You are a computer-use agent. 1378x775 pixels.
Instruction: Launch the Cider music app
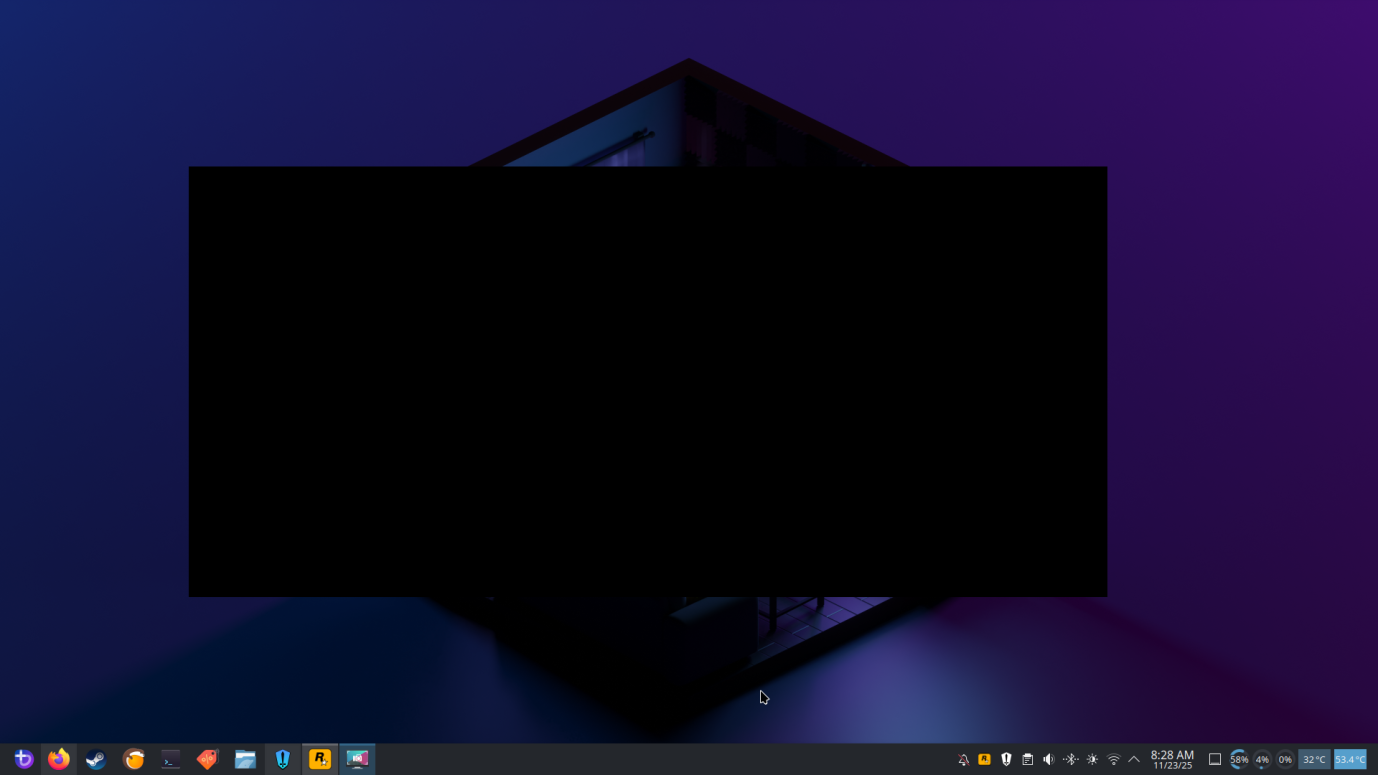[132, 759]
